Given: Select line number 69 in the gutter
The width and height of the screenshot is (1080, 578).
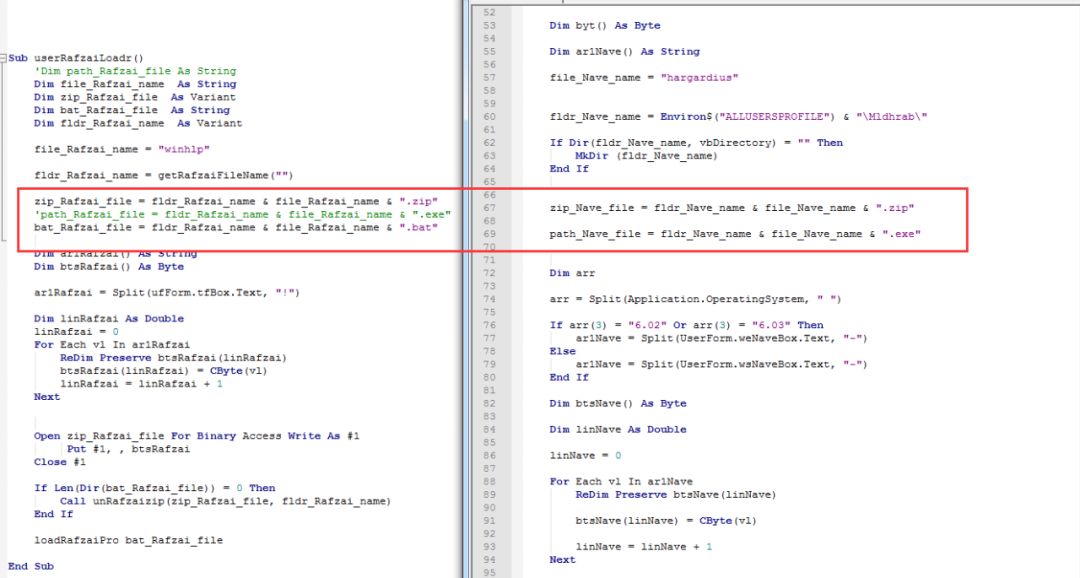Looking at the screenshot, I should click(489, 233).
